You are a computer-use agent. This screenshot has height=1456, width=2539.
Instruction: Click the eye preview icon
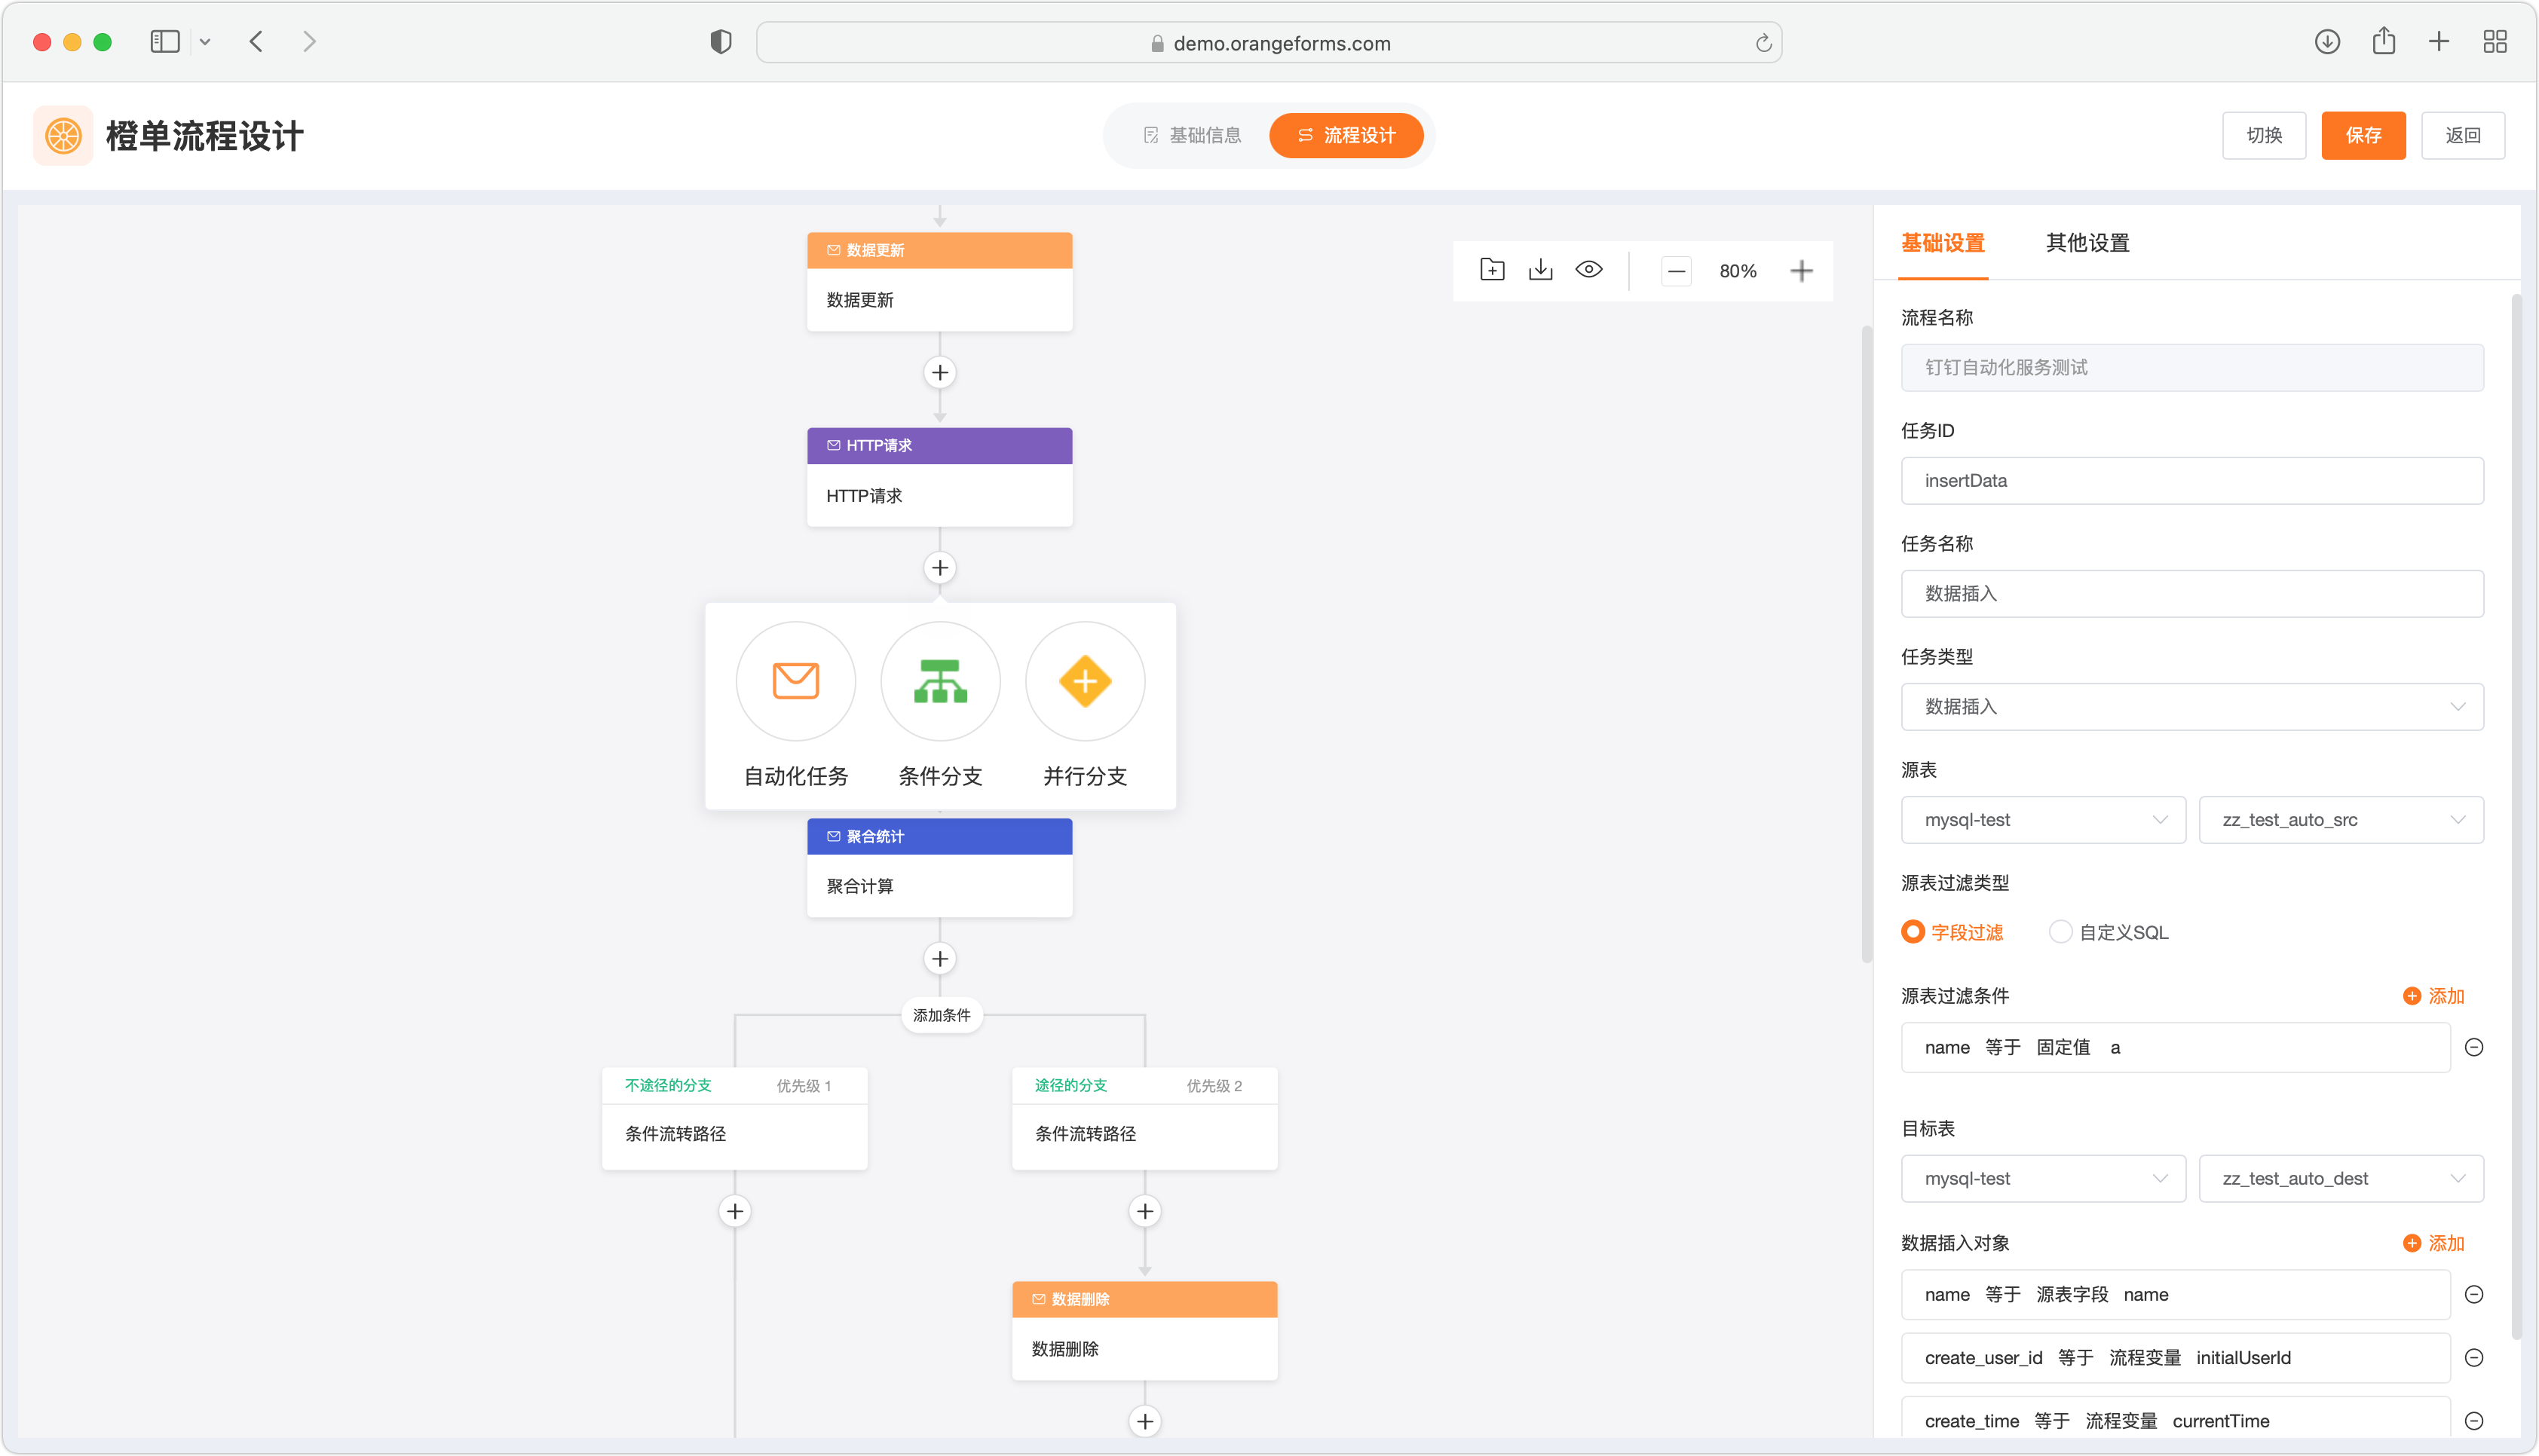click(1588, 270)
